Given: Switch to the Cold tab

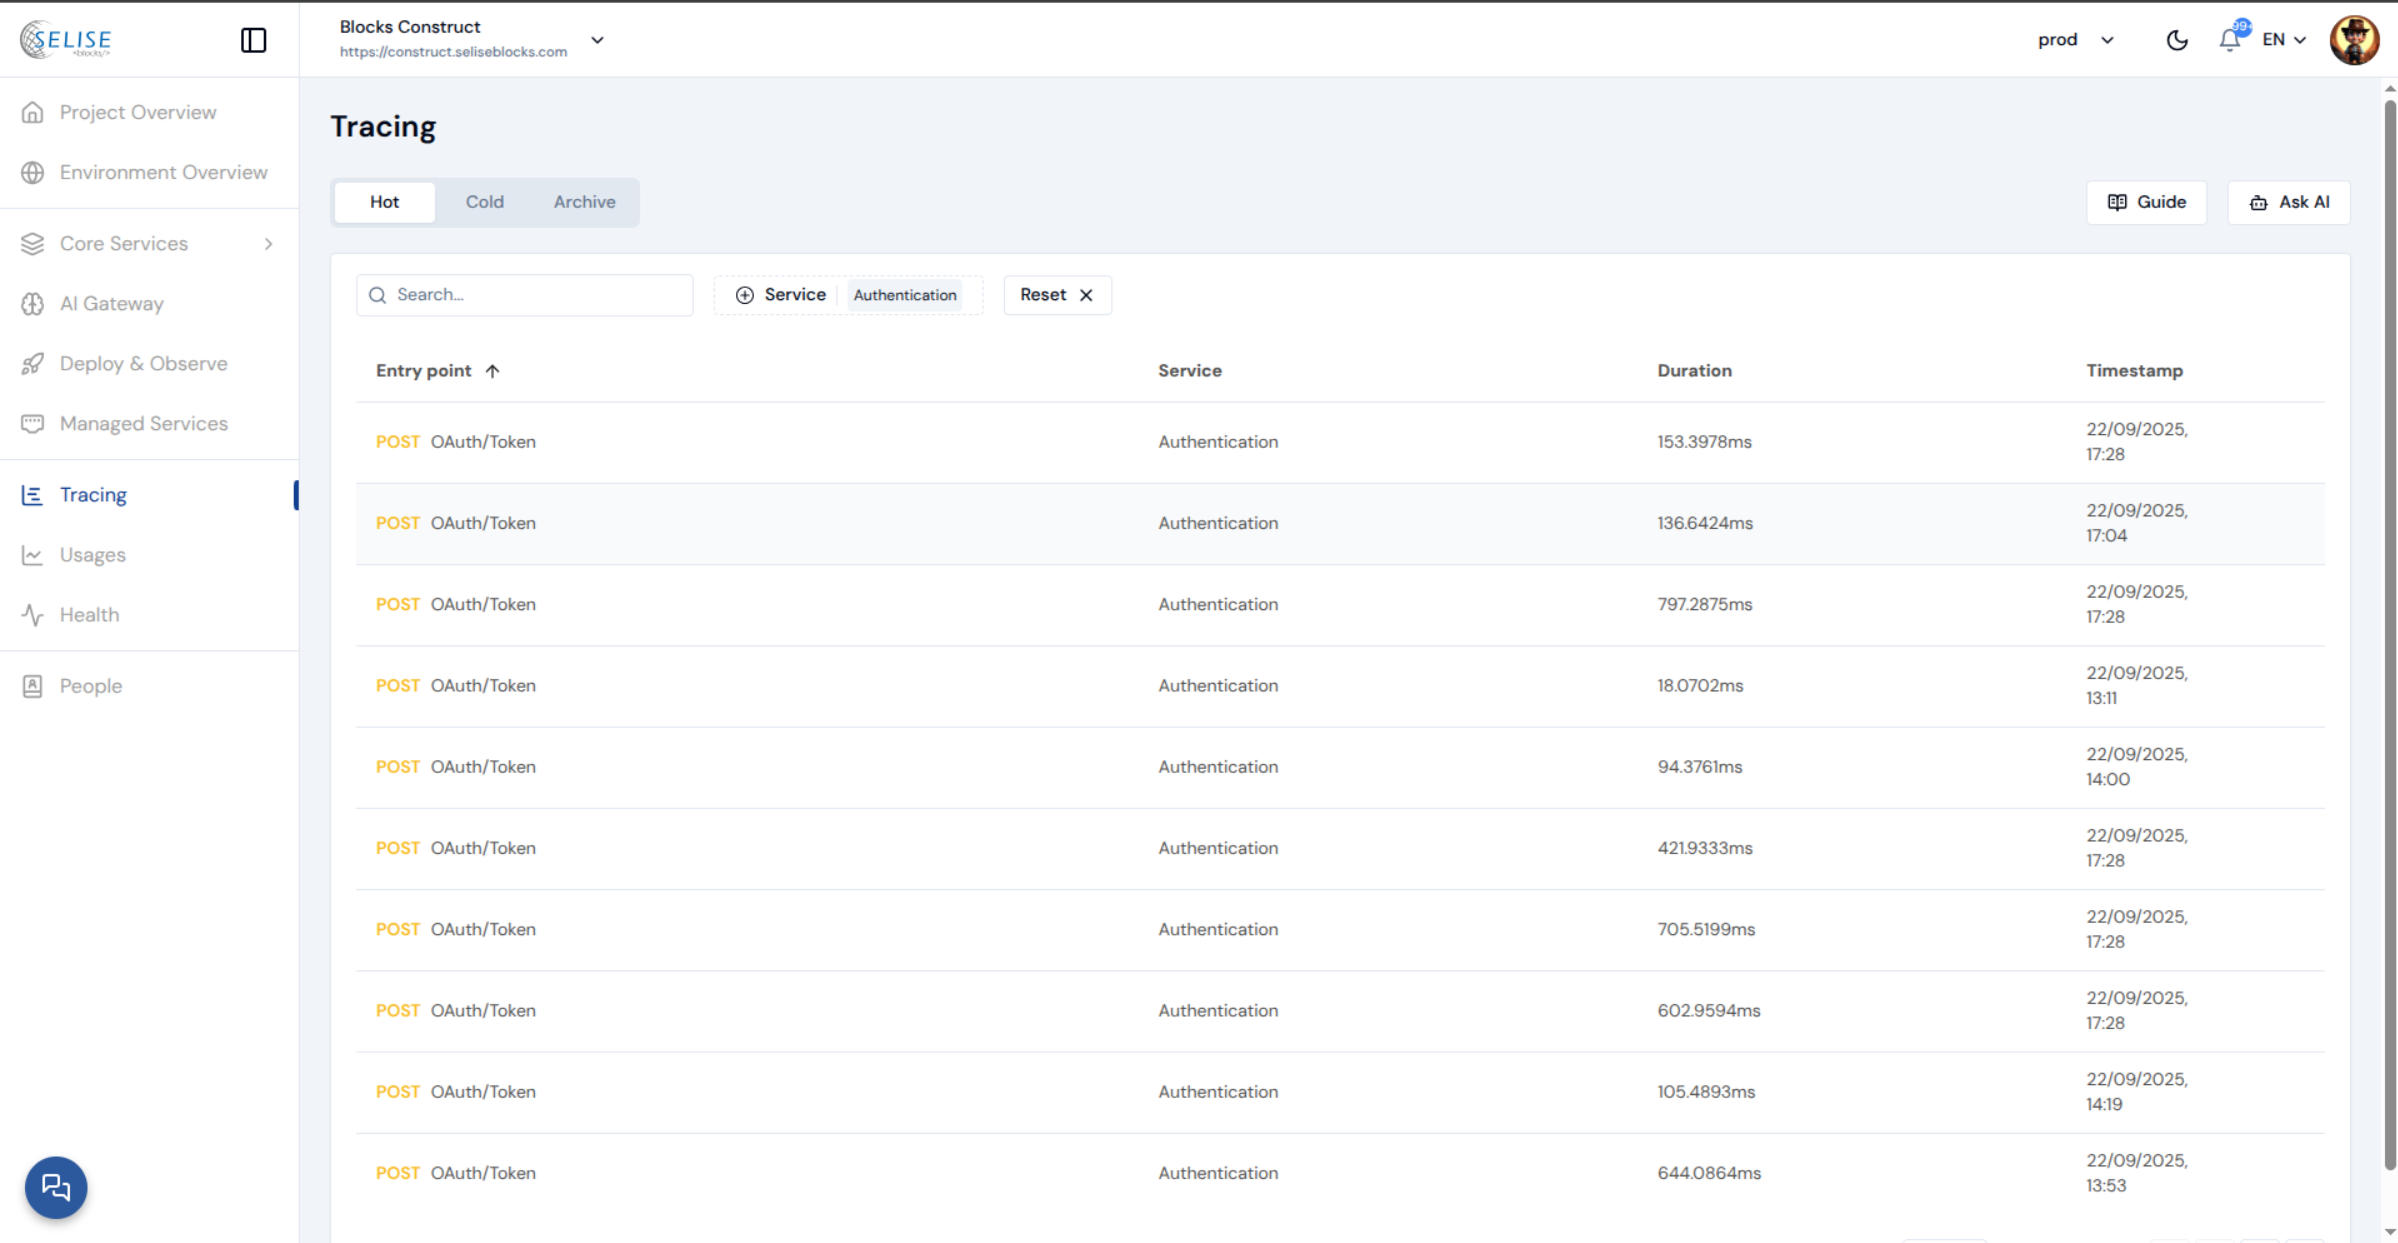Looking at the screenshot, I should 484,202.
